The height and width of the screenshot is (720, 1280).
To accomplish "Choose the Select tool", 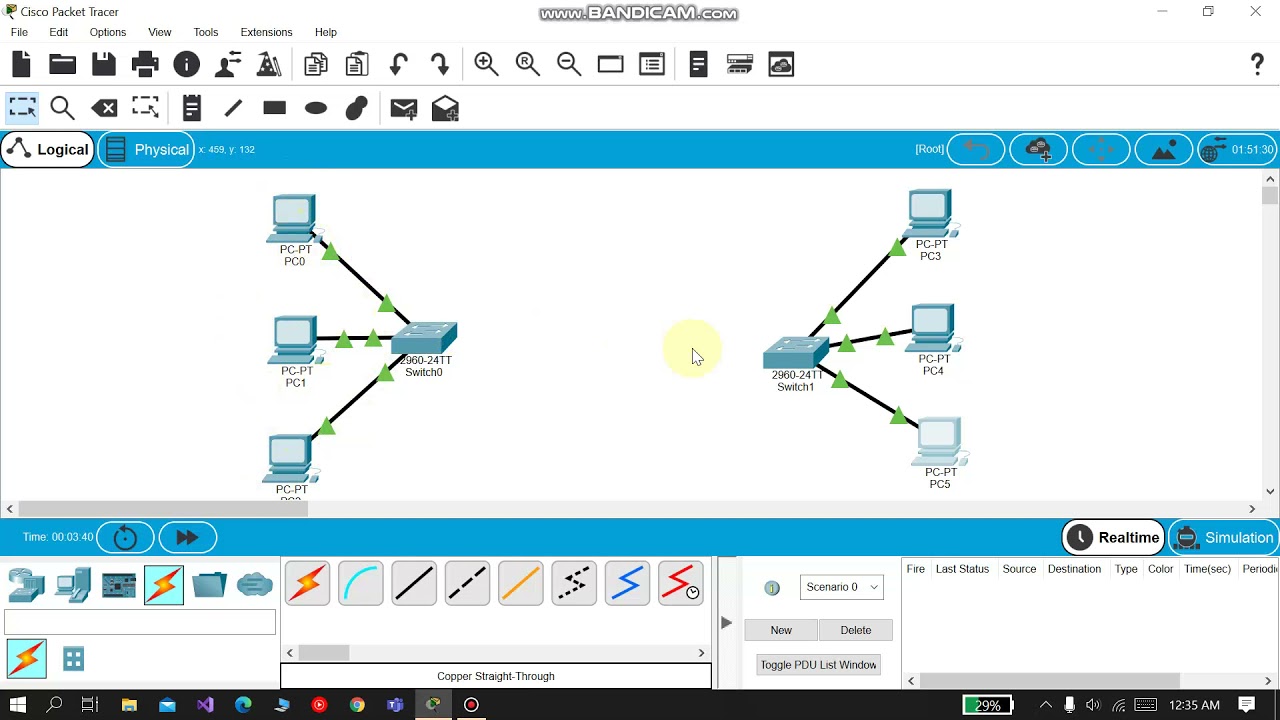I will [x=22, y=108].
